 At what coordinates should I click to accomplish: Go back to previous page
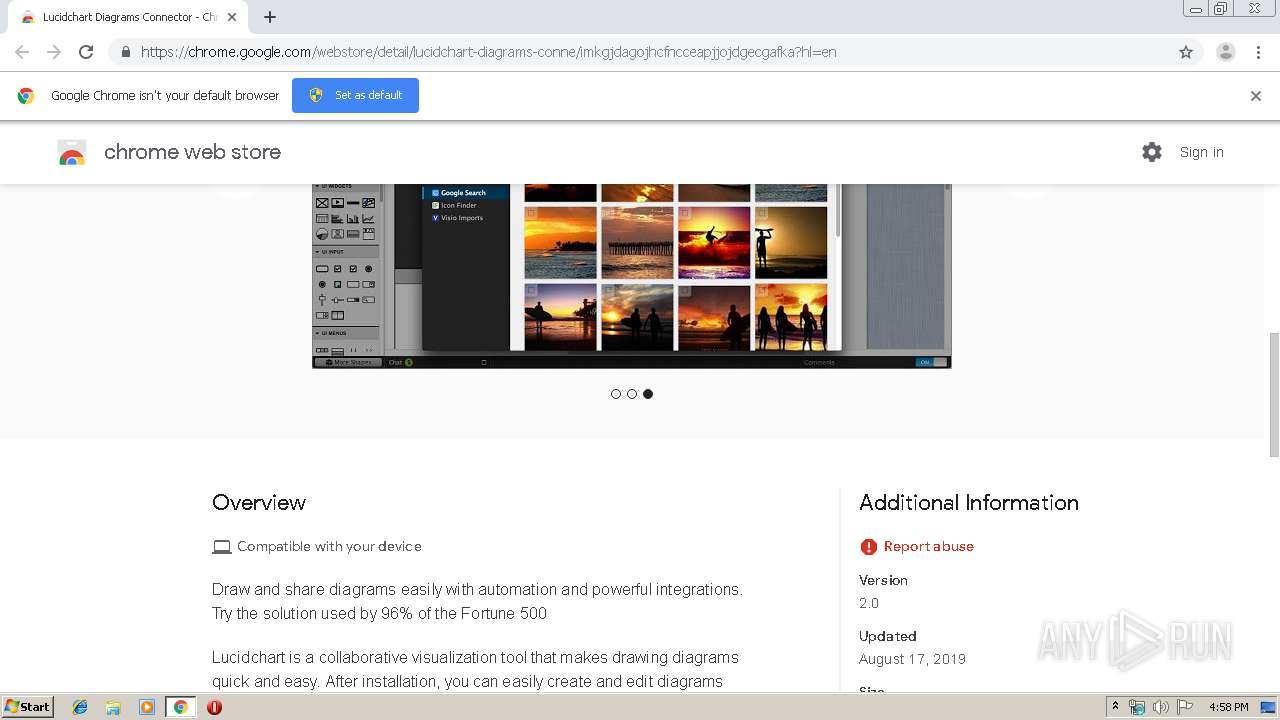[x=22, y=52]
